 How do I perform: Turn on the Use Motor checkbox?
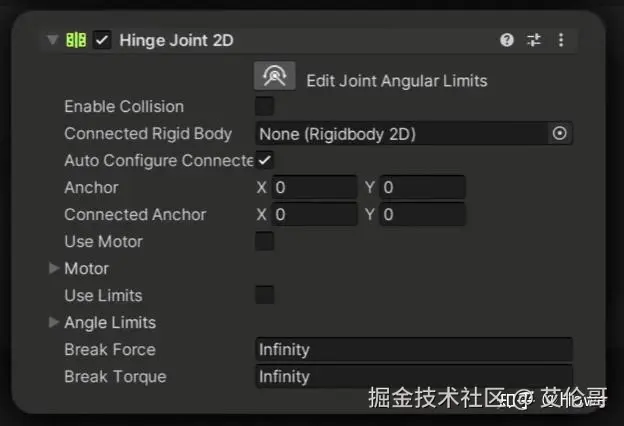pyautogui.click(x=265, y=241)
